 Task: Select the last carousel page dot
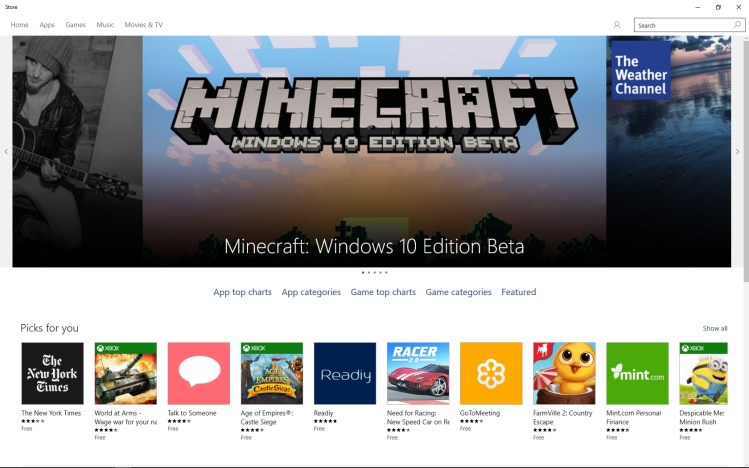(x=386, y=272)
